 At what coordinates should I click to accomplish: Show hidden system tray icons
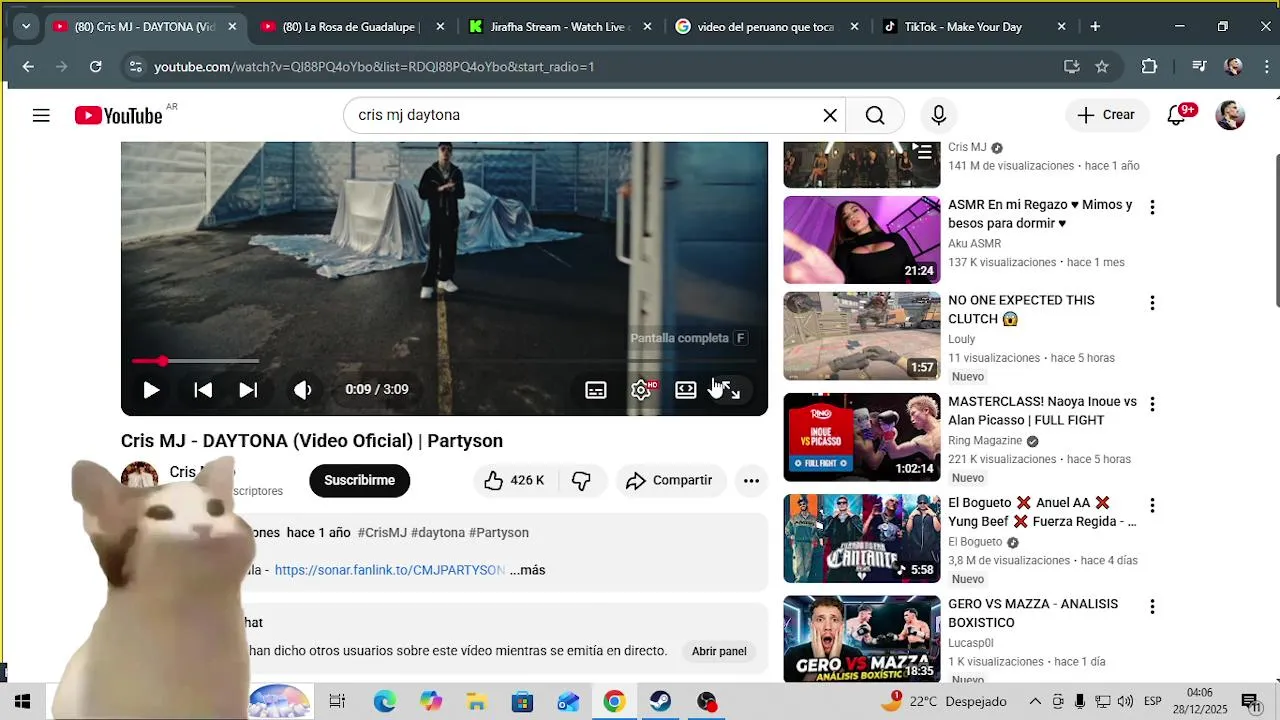1035,702
